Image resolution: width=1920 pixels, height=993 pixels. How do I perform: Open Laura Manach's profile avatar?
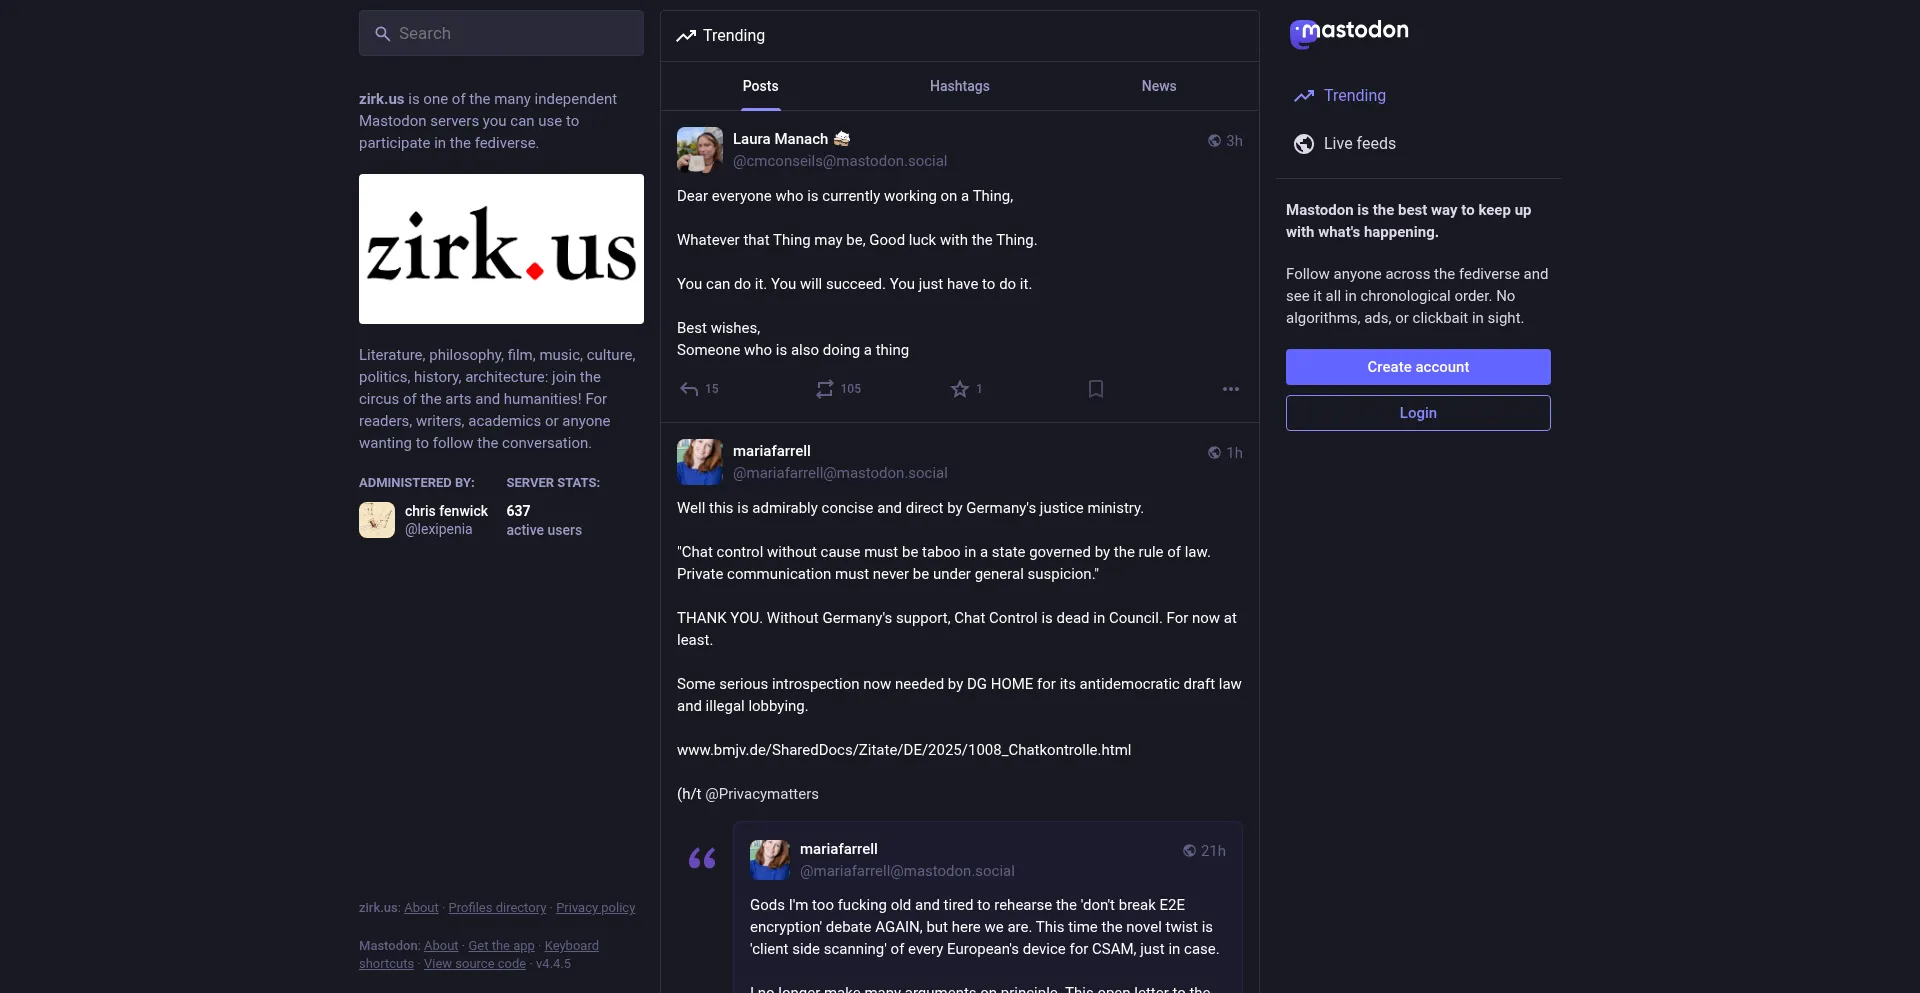pyautogui.click(x=700, y=150)
